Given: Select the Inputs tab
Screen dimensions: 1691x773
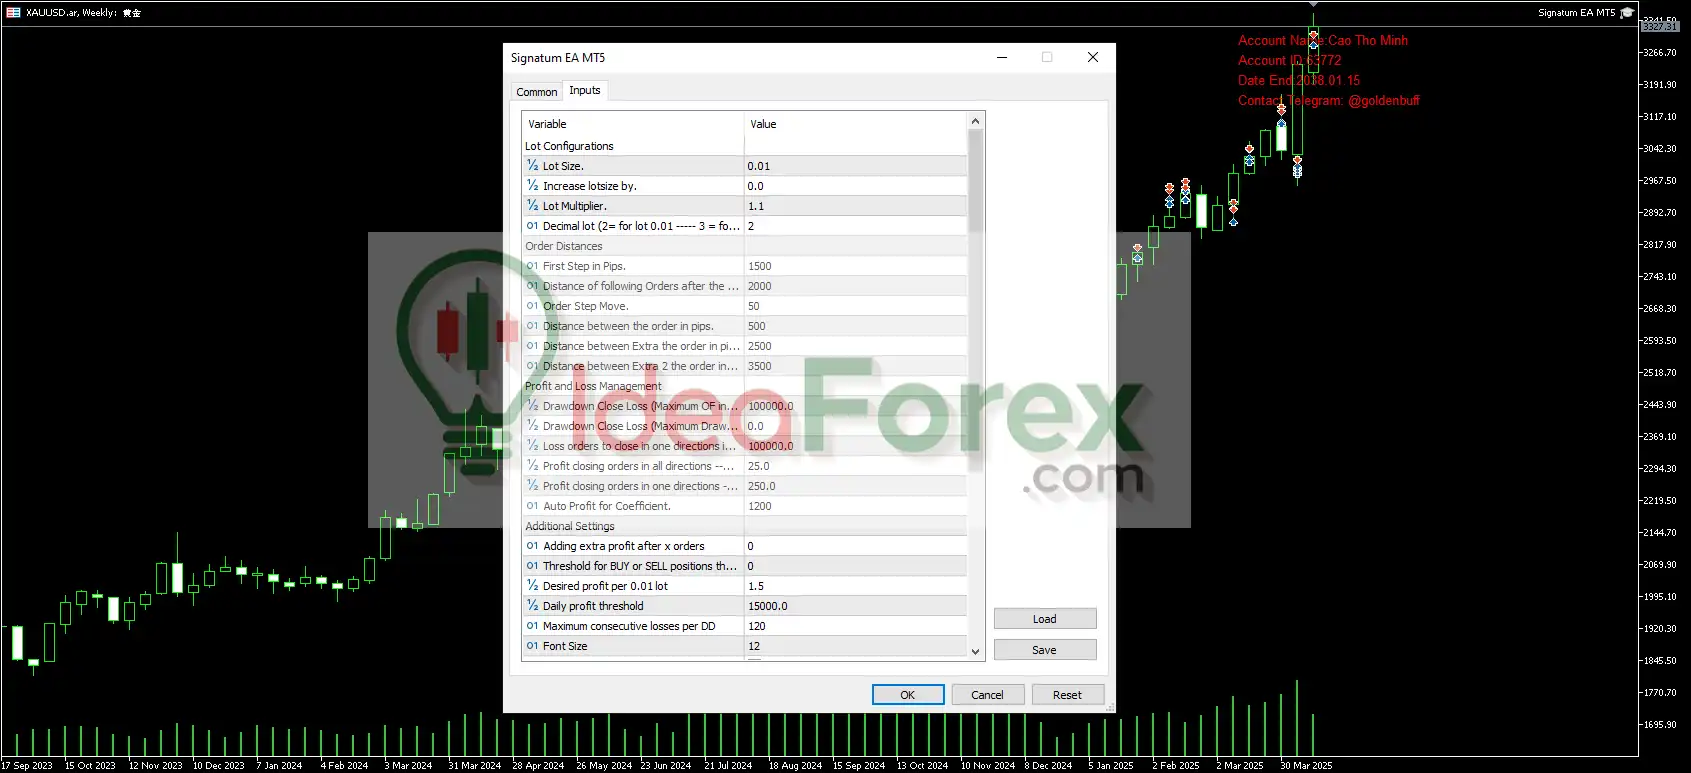Looking at the screenshot, I should click(x=585, y=90).
